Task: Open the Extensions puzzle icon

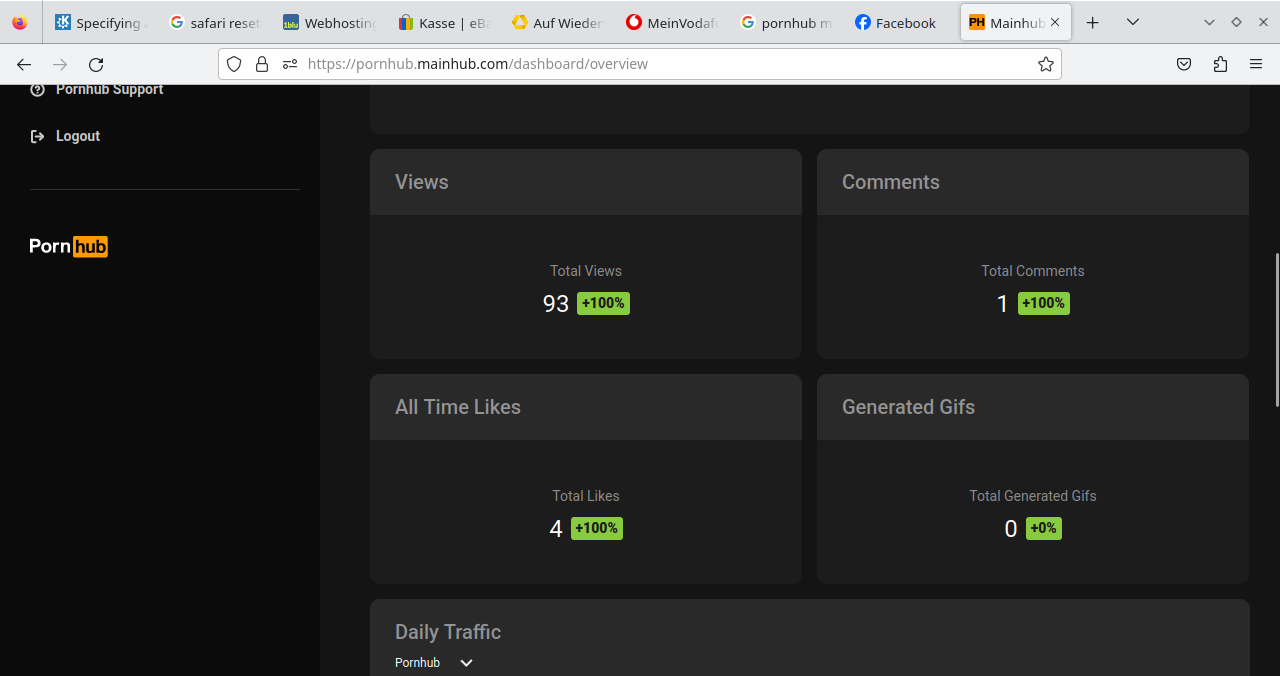Action: pos(1220,64)
